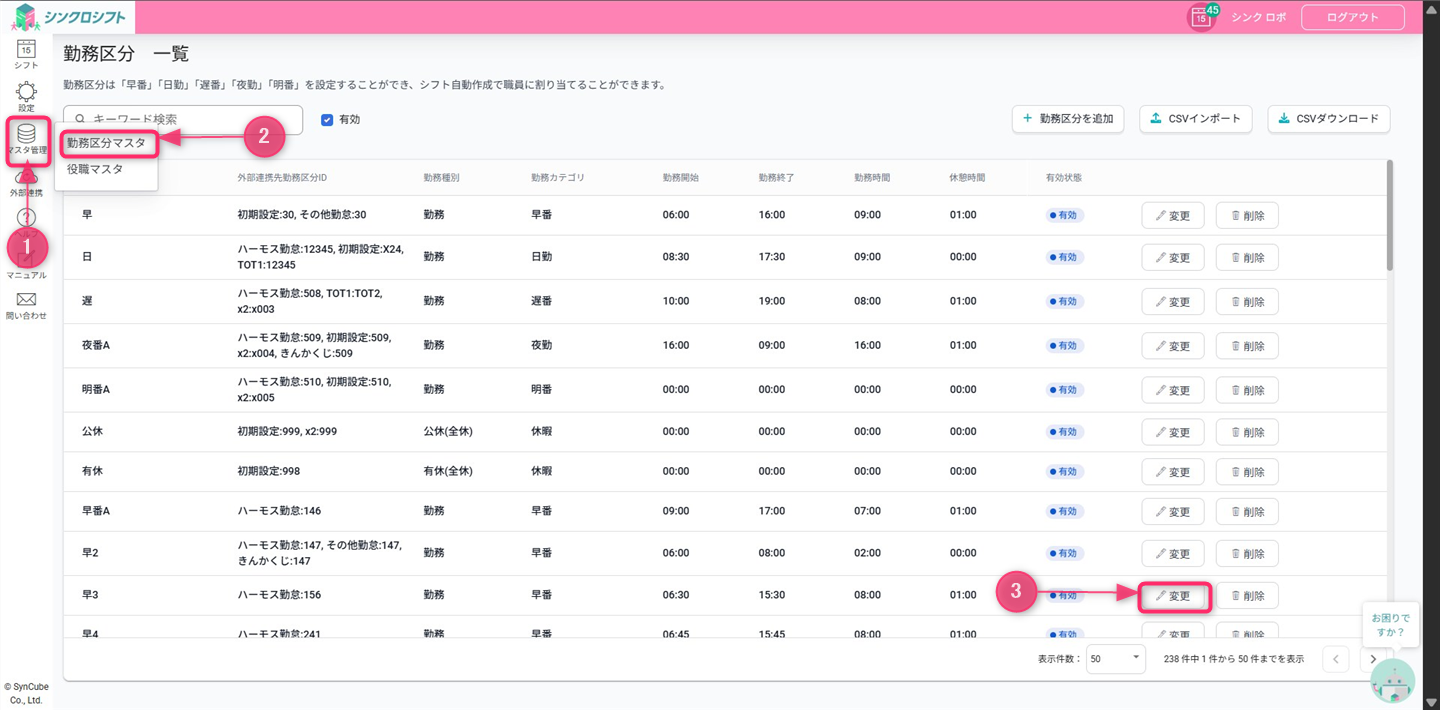Click 削除 for the 早 row

coord(1247,216)
